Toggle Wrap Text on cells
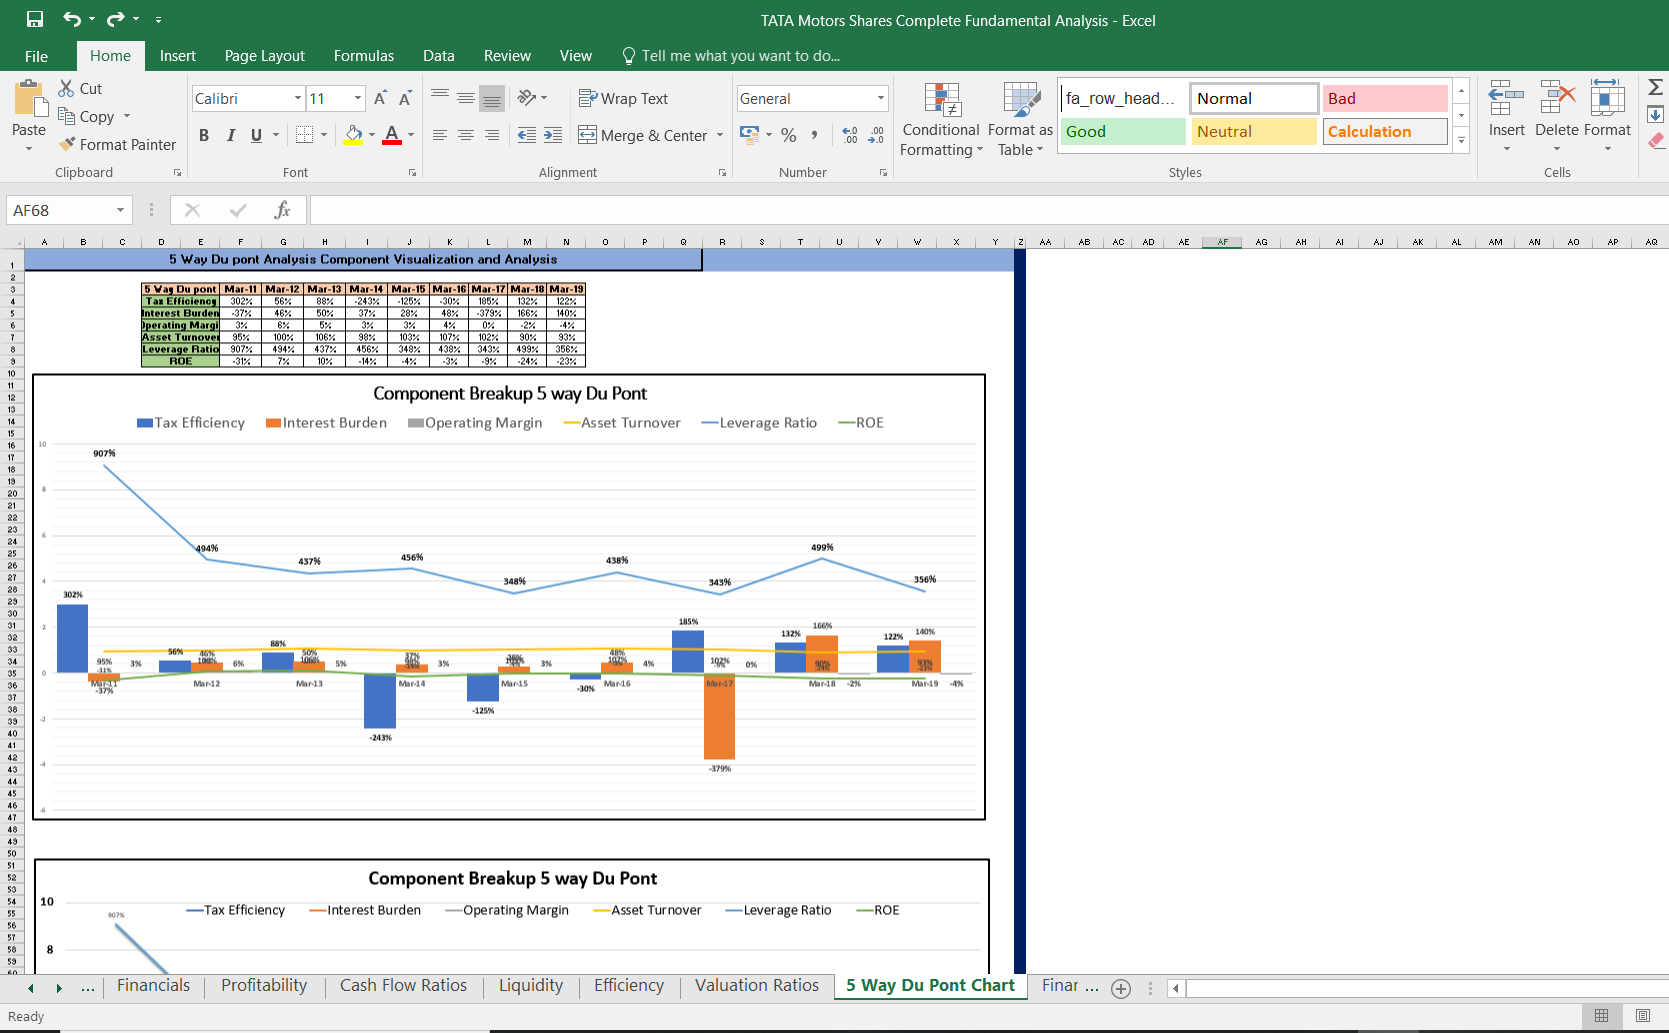 pos(623,98)
